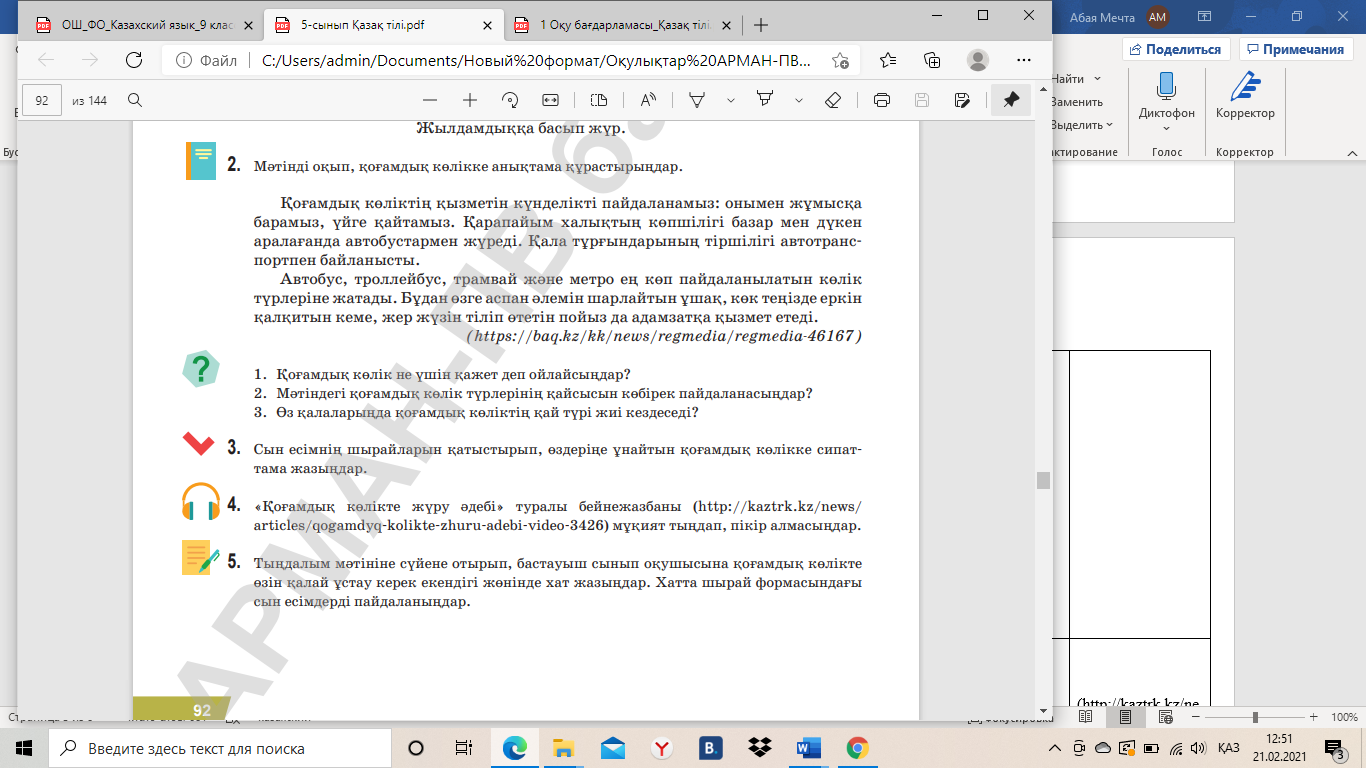This screenshot has height=768, width=1366.
Task: Click the Windows taskbar search box
Action: click(220, 748)
